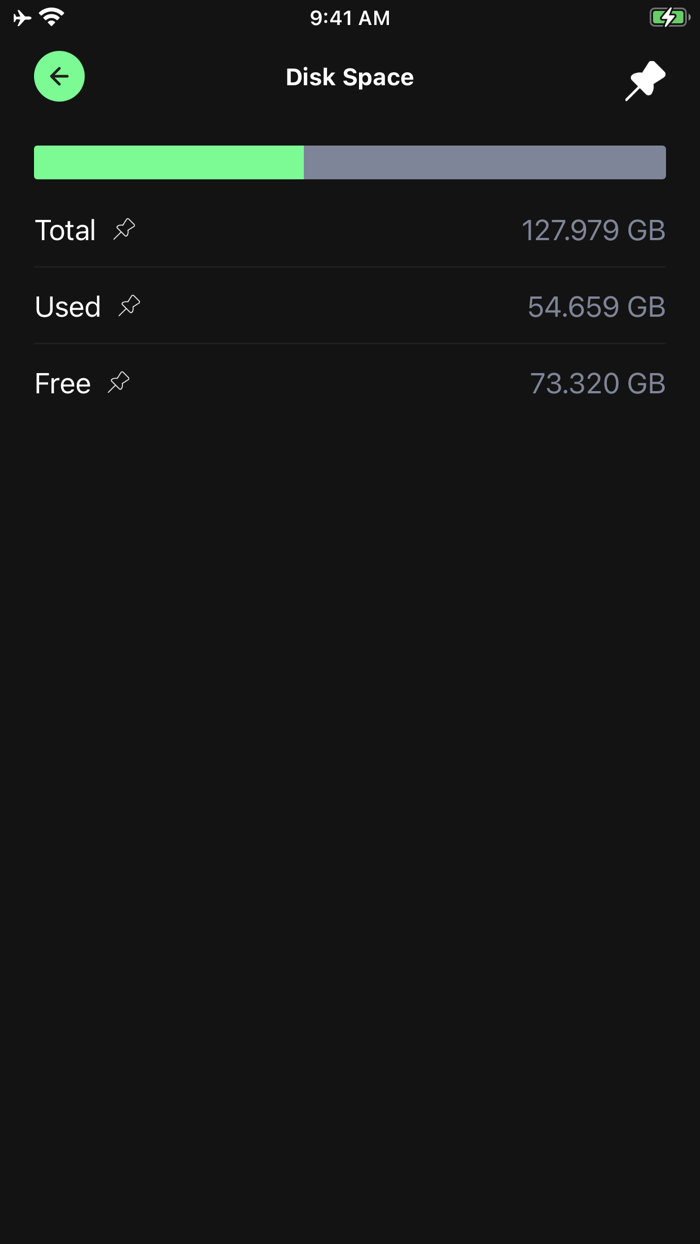Click the large pin icon in header
The width and height of the screenshot is (700, 1244).
[x=645, y=80]
